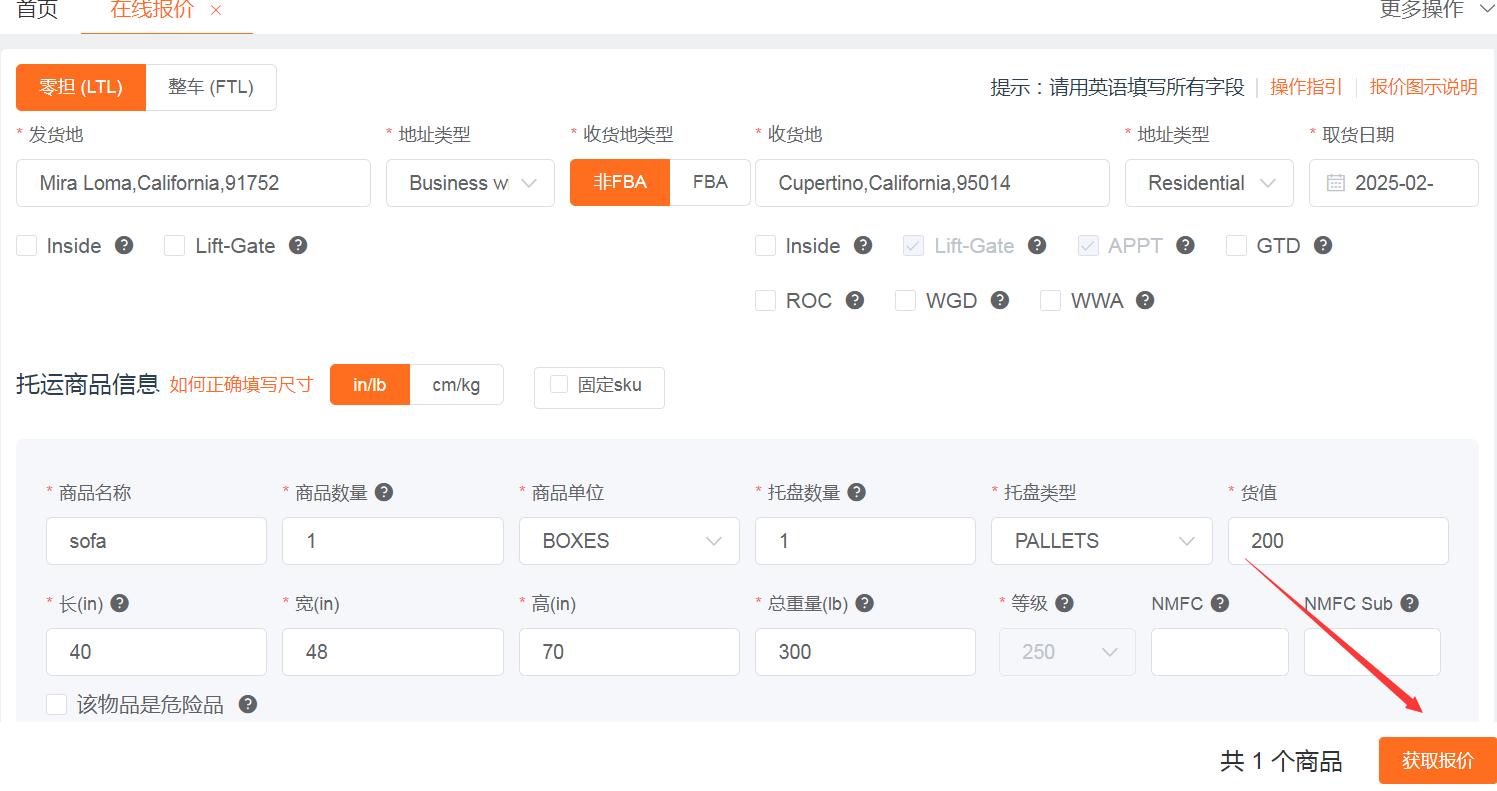This screenshot has width=1497, height=791.
Task: Go to the 首页 tab
Action: click(x=37, y=10)
